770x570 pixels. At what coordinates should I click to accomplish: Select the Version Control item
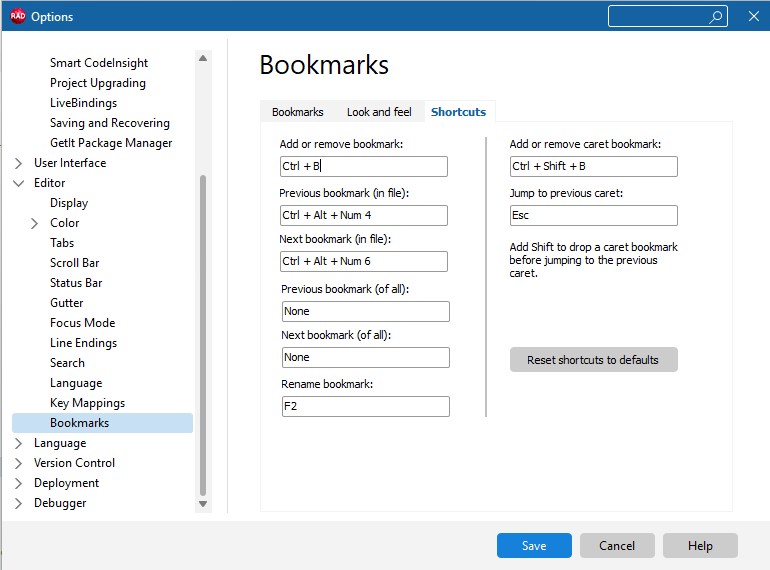pos(74,463)
